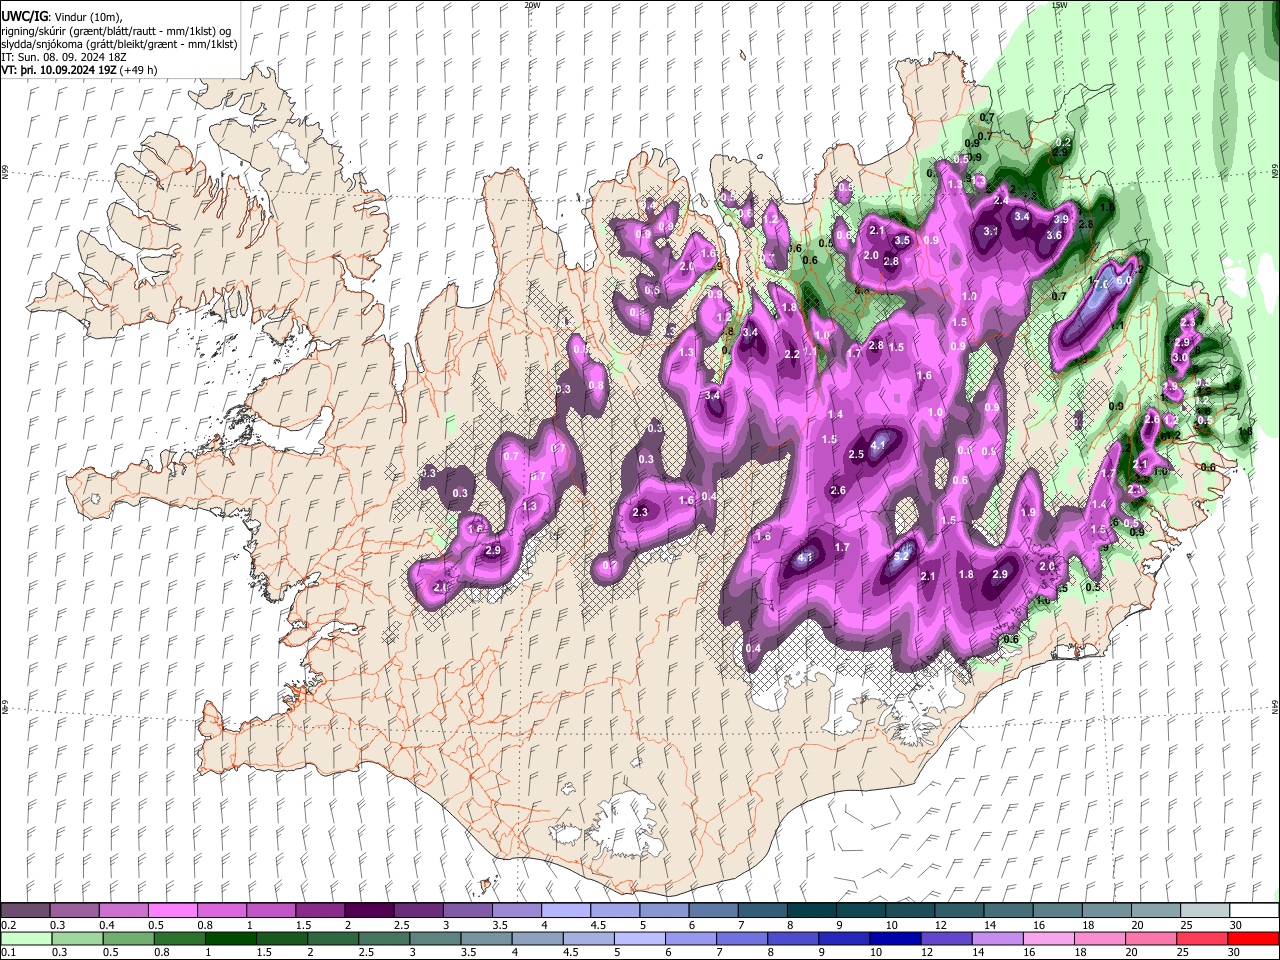Click the 0.1 palest green rain-scale swatch
Image resolution: width=1280 pixels, height=960 pixels.
click(26, 938)
